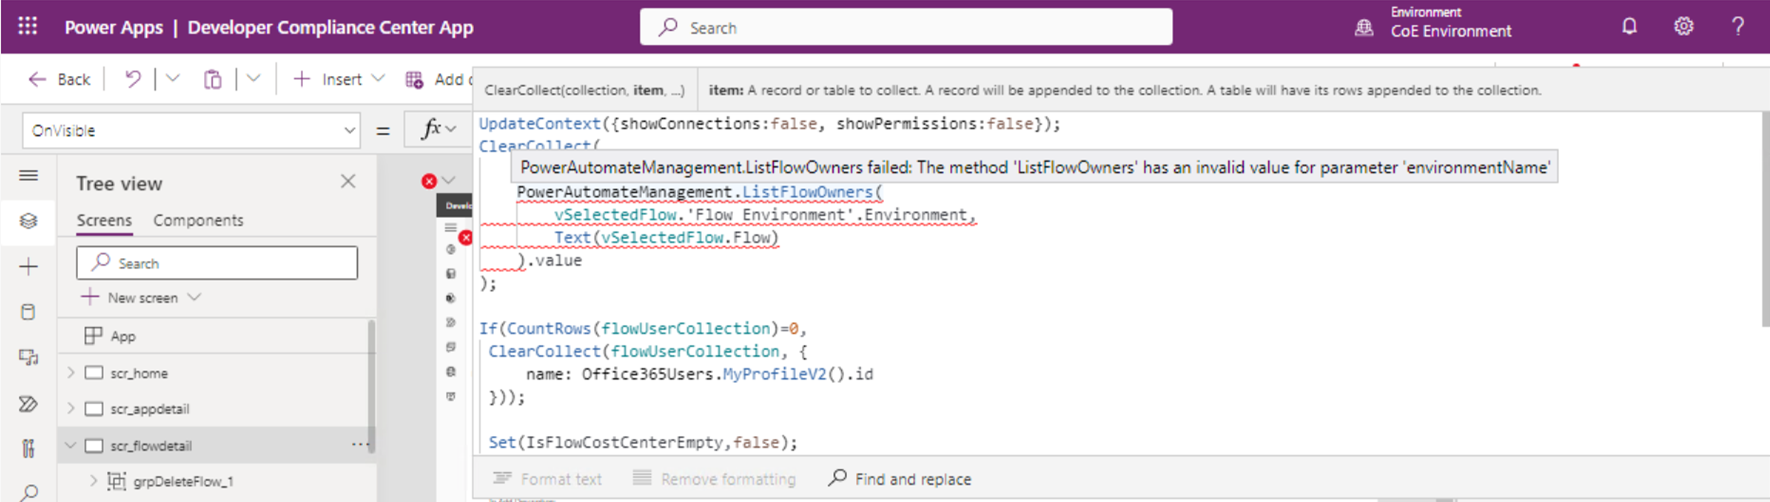Expand the New screen chevron

pos(194,297)
